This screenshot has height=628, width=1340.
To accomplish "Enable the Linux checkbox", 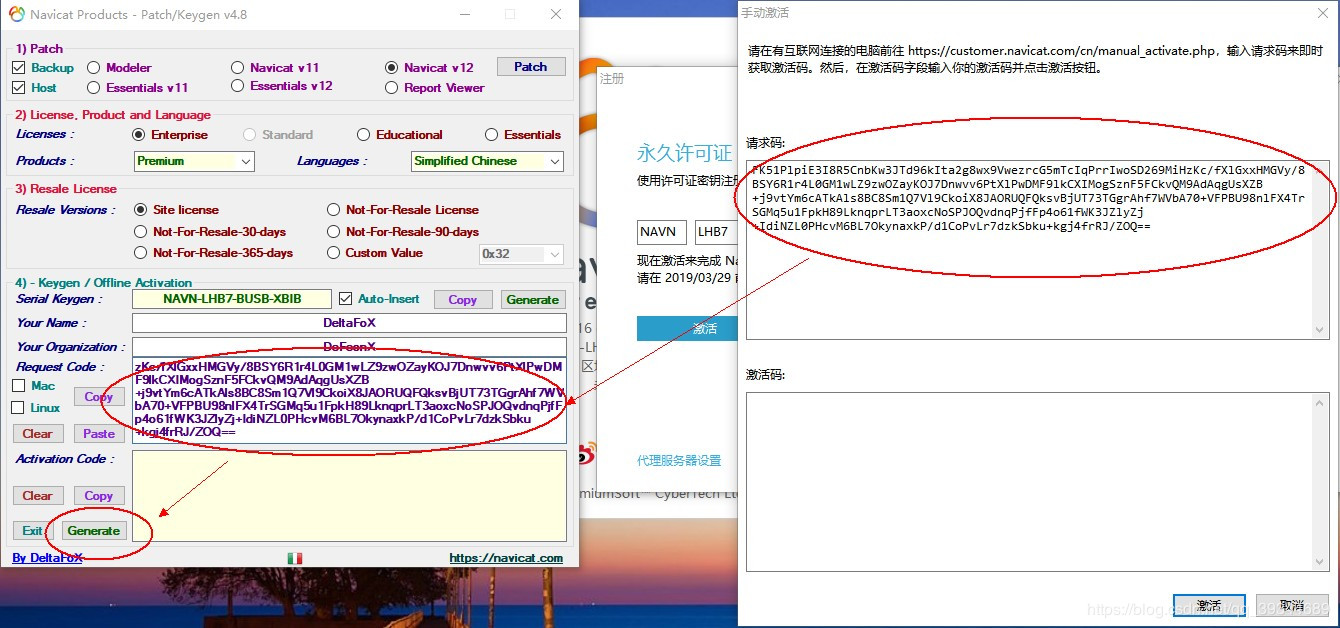I will click(18, 408).
